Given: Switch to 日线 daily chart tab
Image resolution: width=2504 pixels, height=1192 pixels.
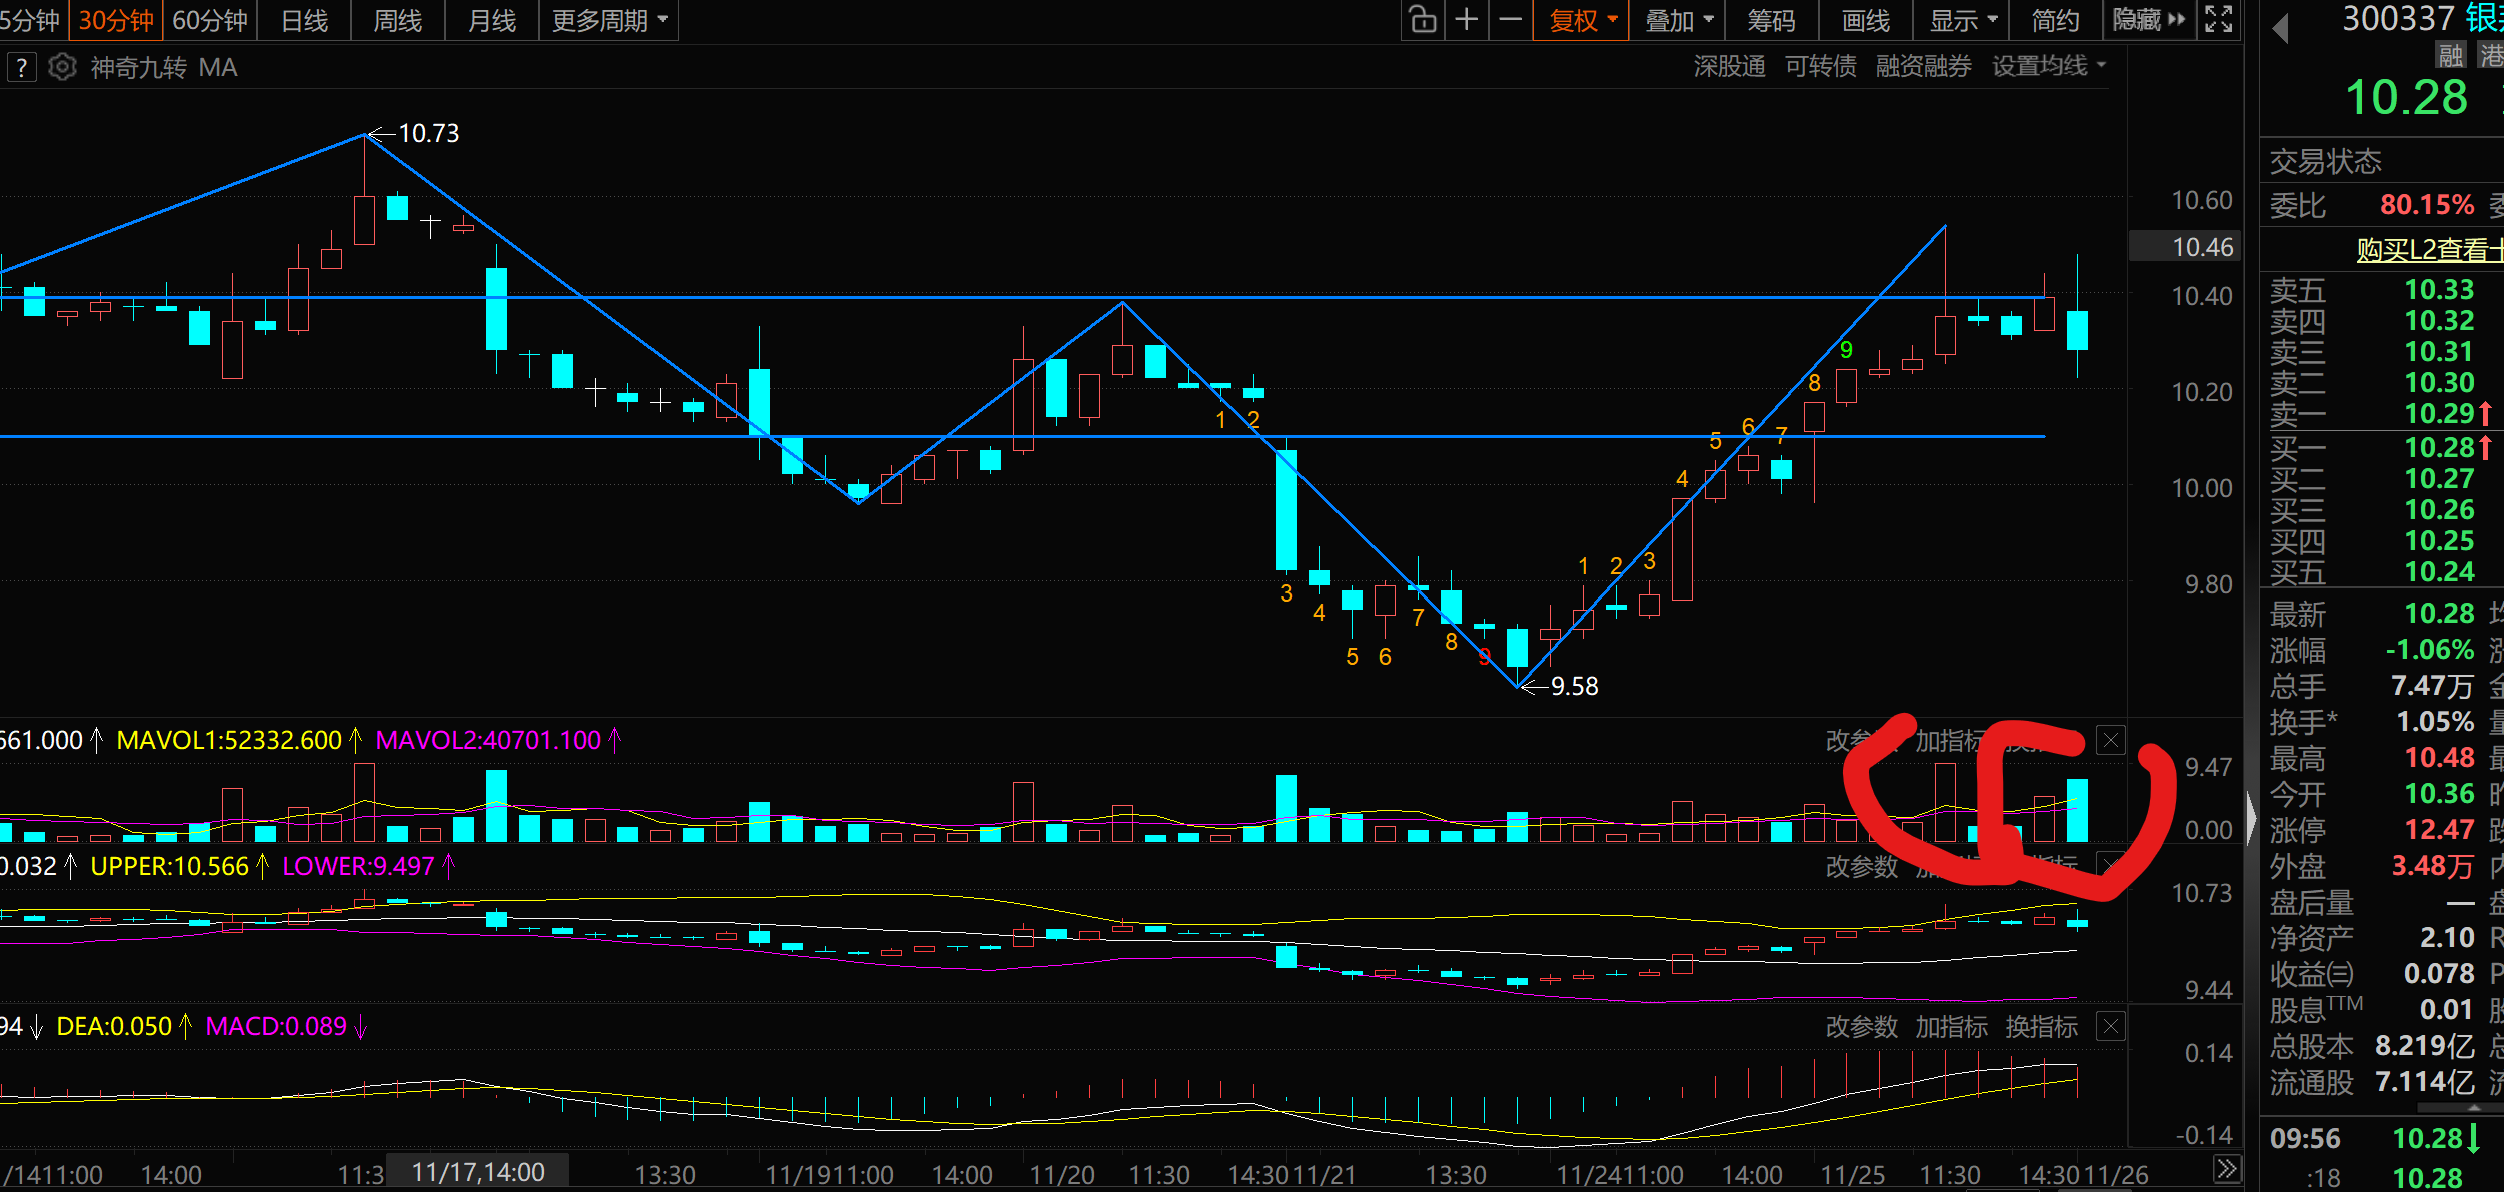Looking at the screenshot, I should (x=305, y=20).
